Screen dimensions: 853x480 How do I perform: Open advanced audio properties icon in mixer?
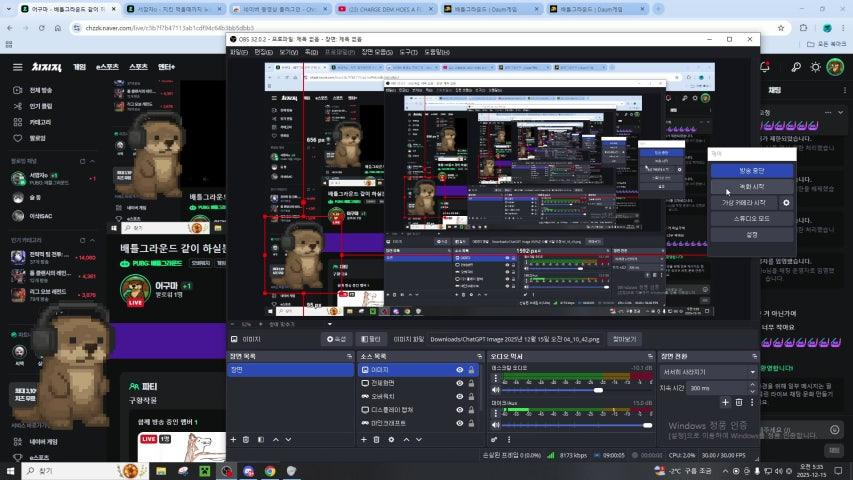(x=494, y=439)
